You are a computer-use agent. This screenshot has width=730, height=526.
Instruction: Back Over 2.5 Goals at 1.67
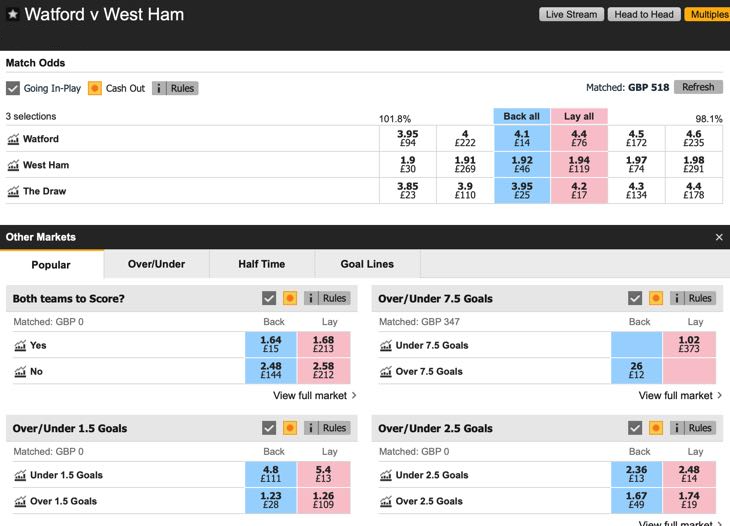pos(636,500)
